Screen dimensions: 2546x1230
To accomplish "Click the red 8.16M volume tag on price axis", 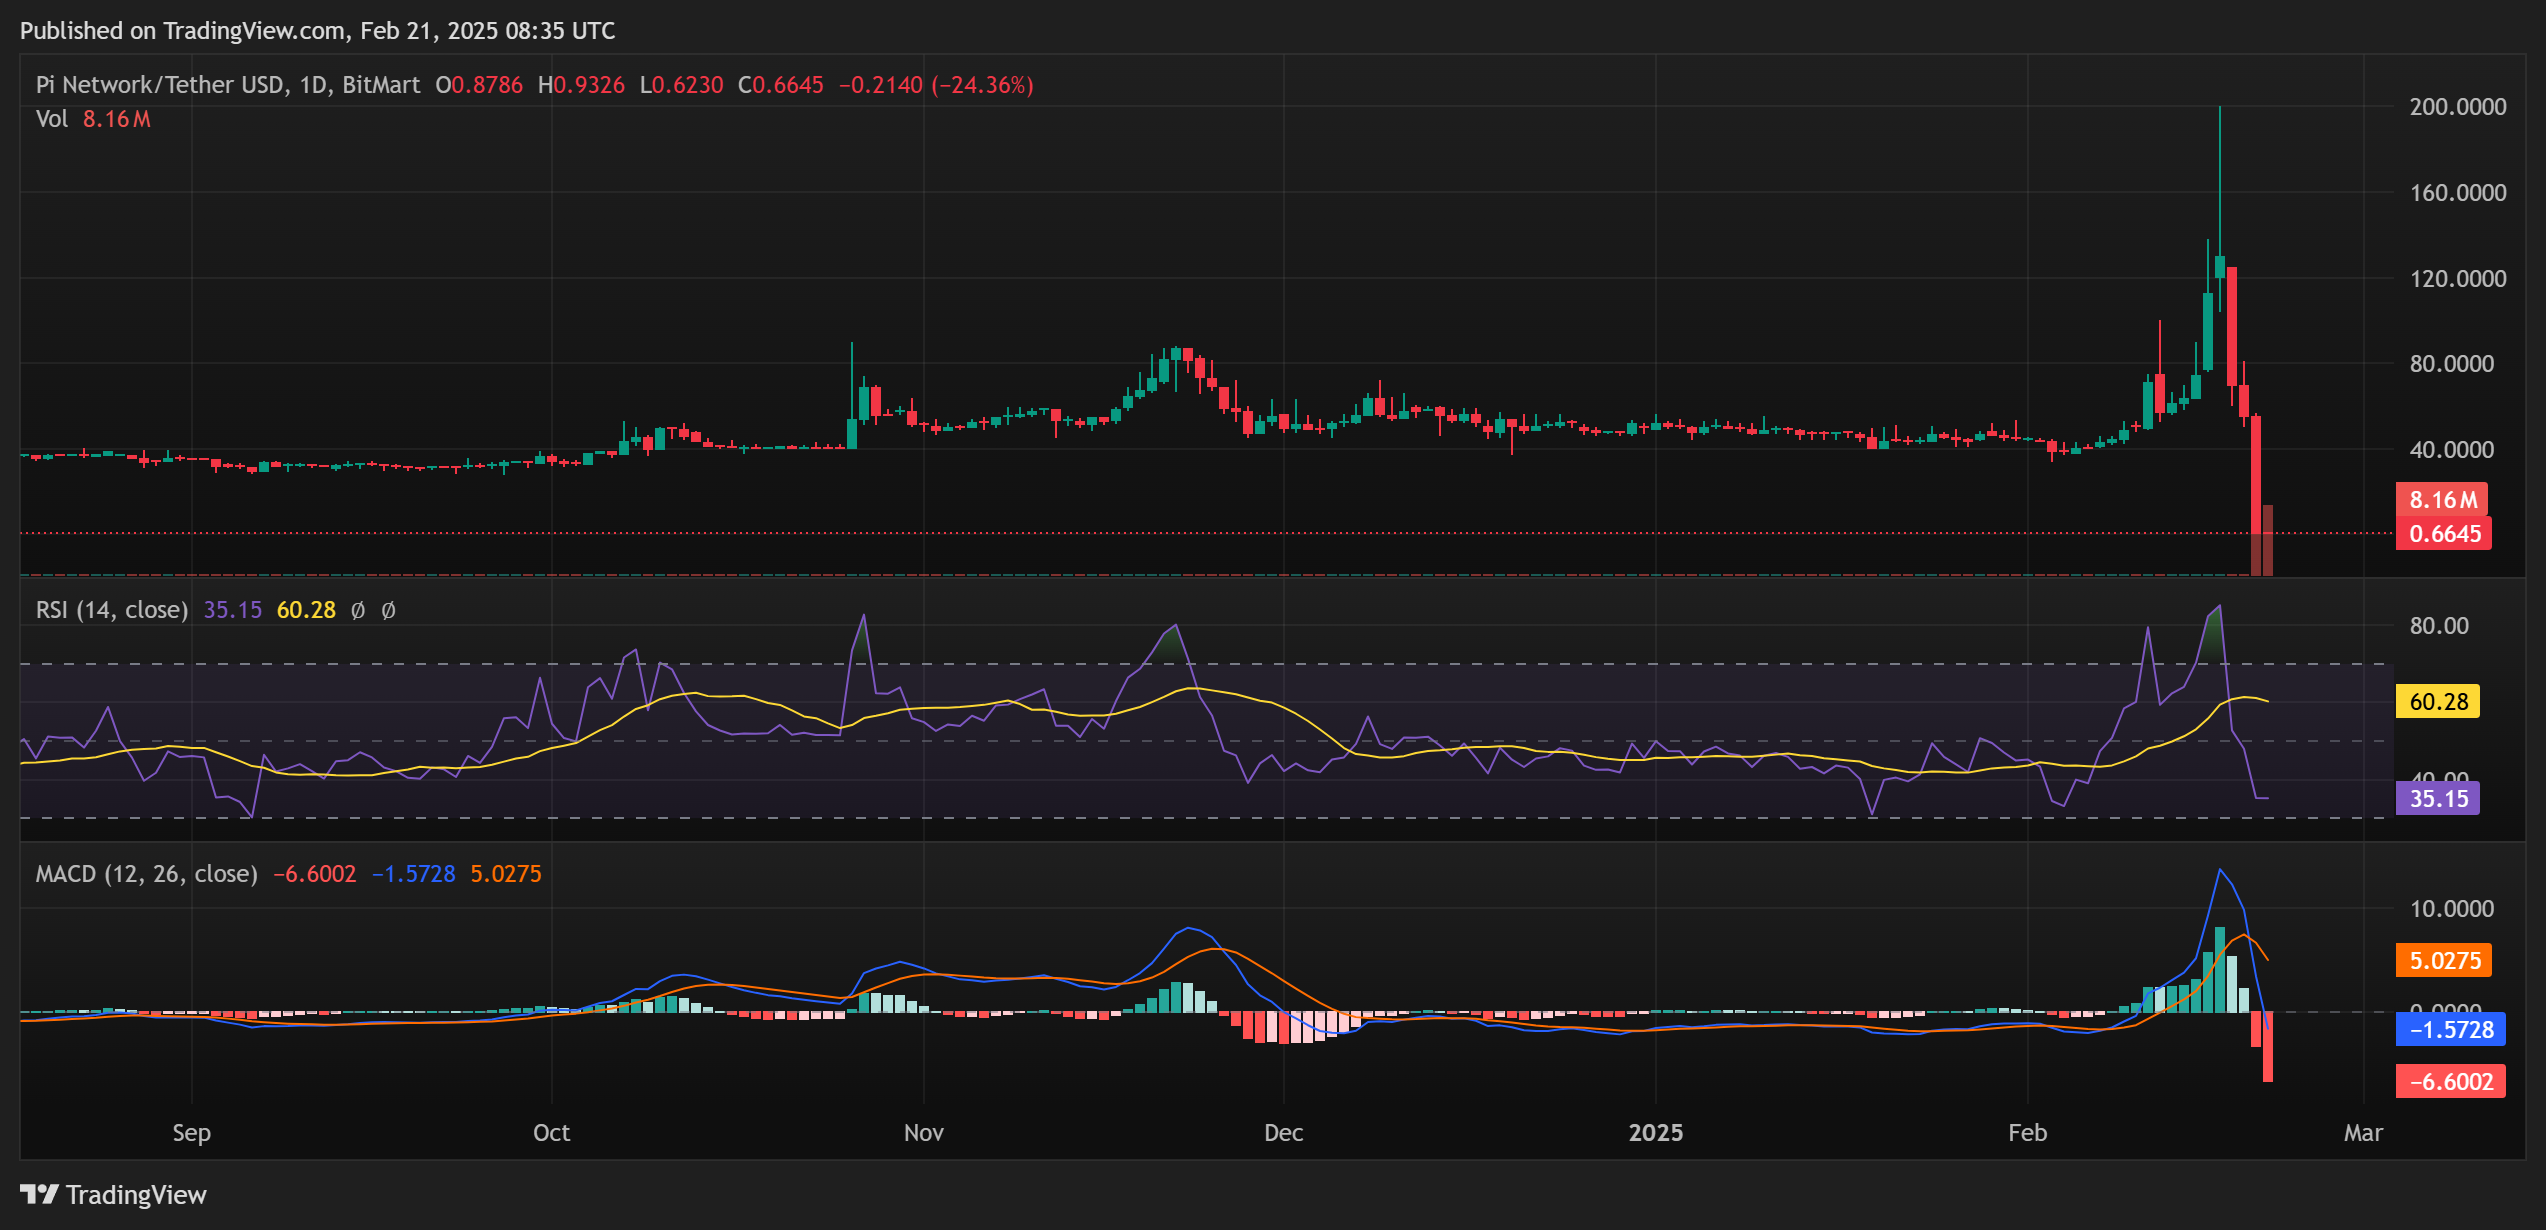I will click(x=2441, y=500).
